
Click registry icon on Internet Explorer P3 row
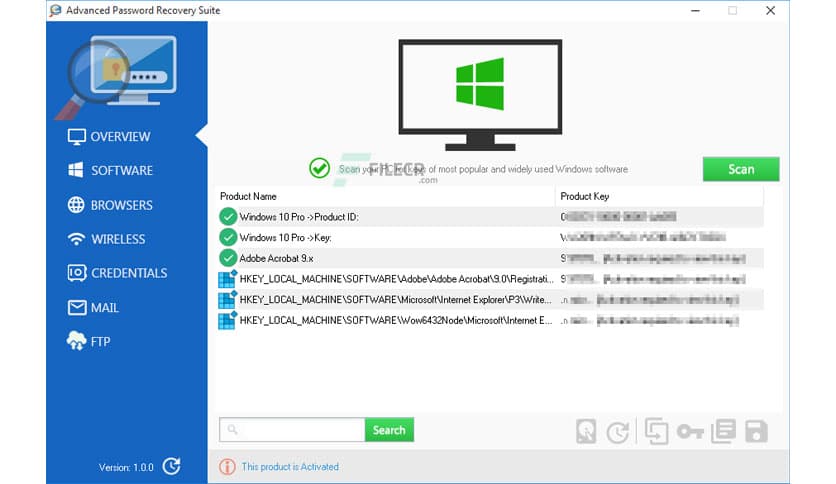(227, 300)
